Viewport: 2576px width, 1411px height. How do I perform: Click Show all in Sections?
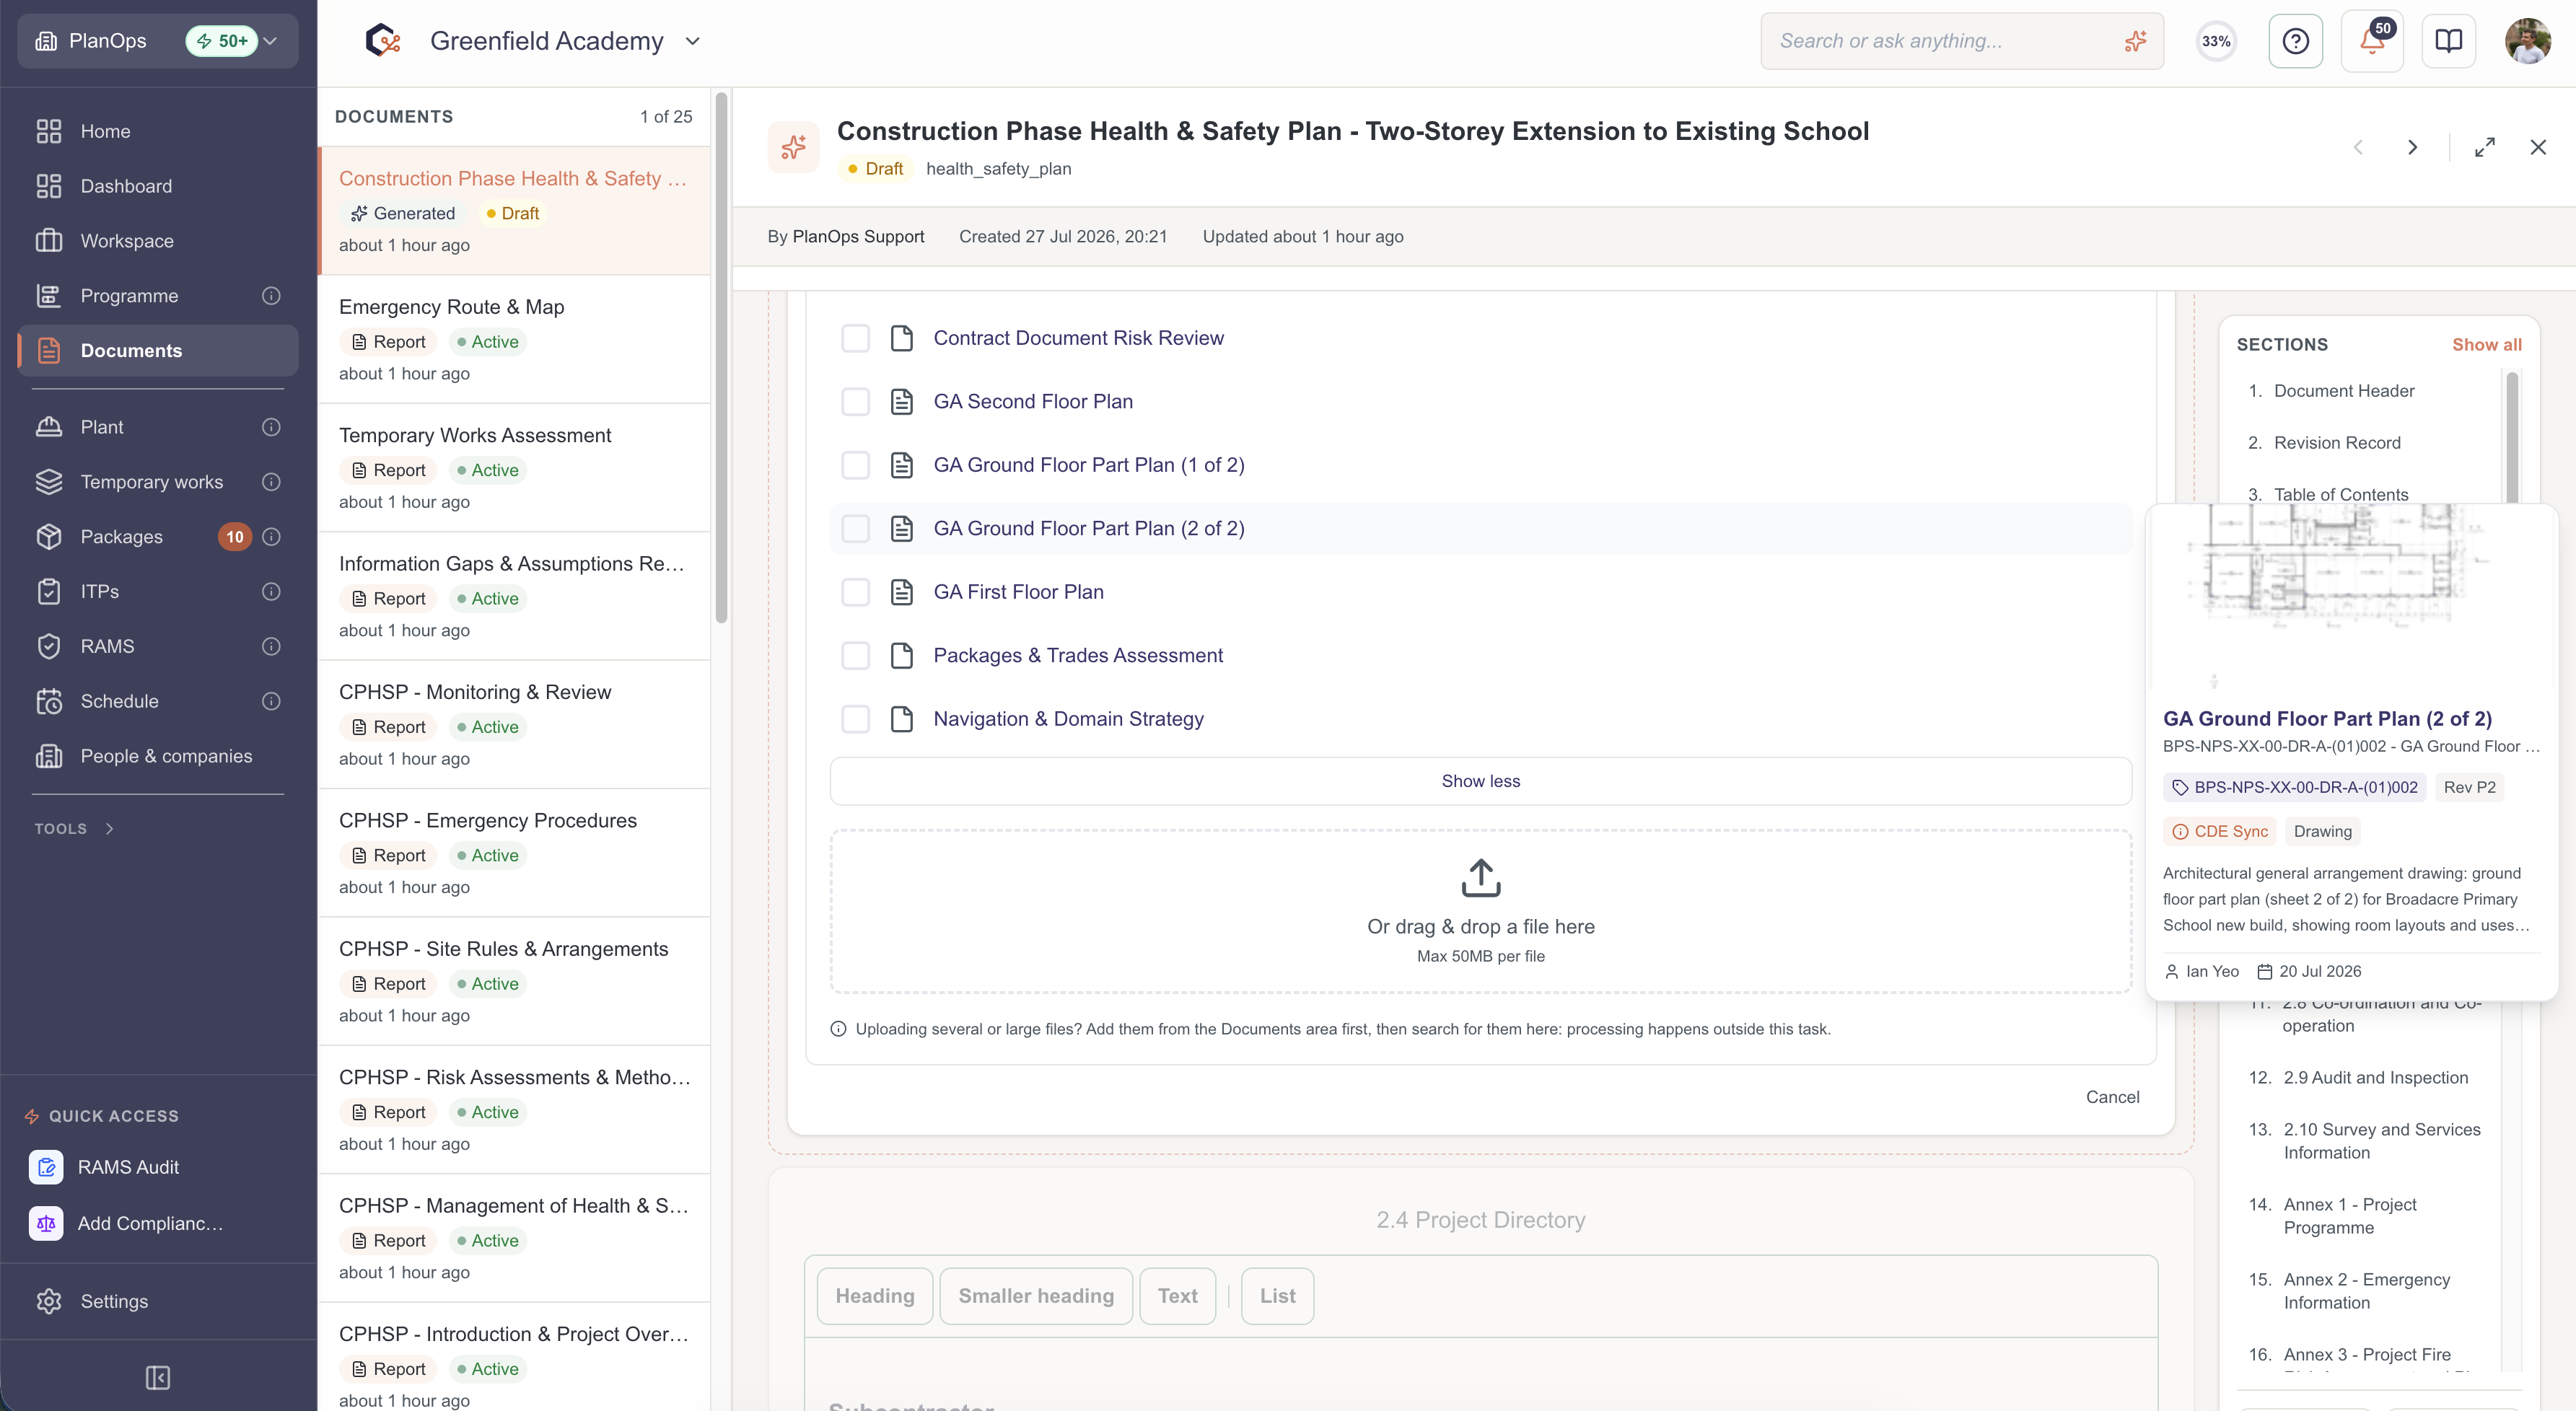(2486, 344)
